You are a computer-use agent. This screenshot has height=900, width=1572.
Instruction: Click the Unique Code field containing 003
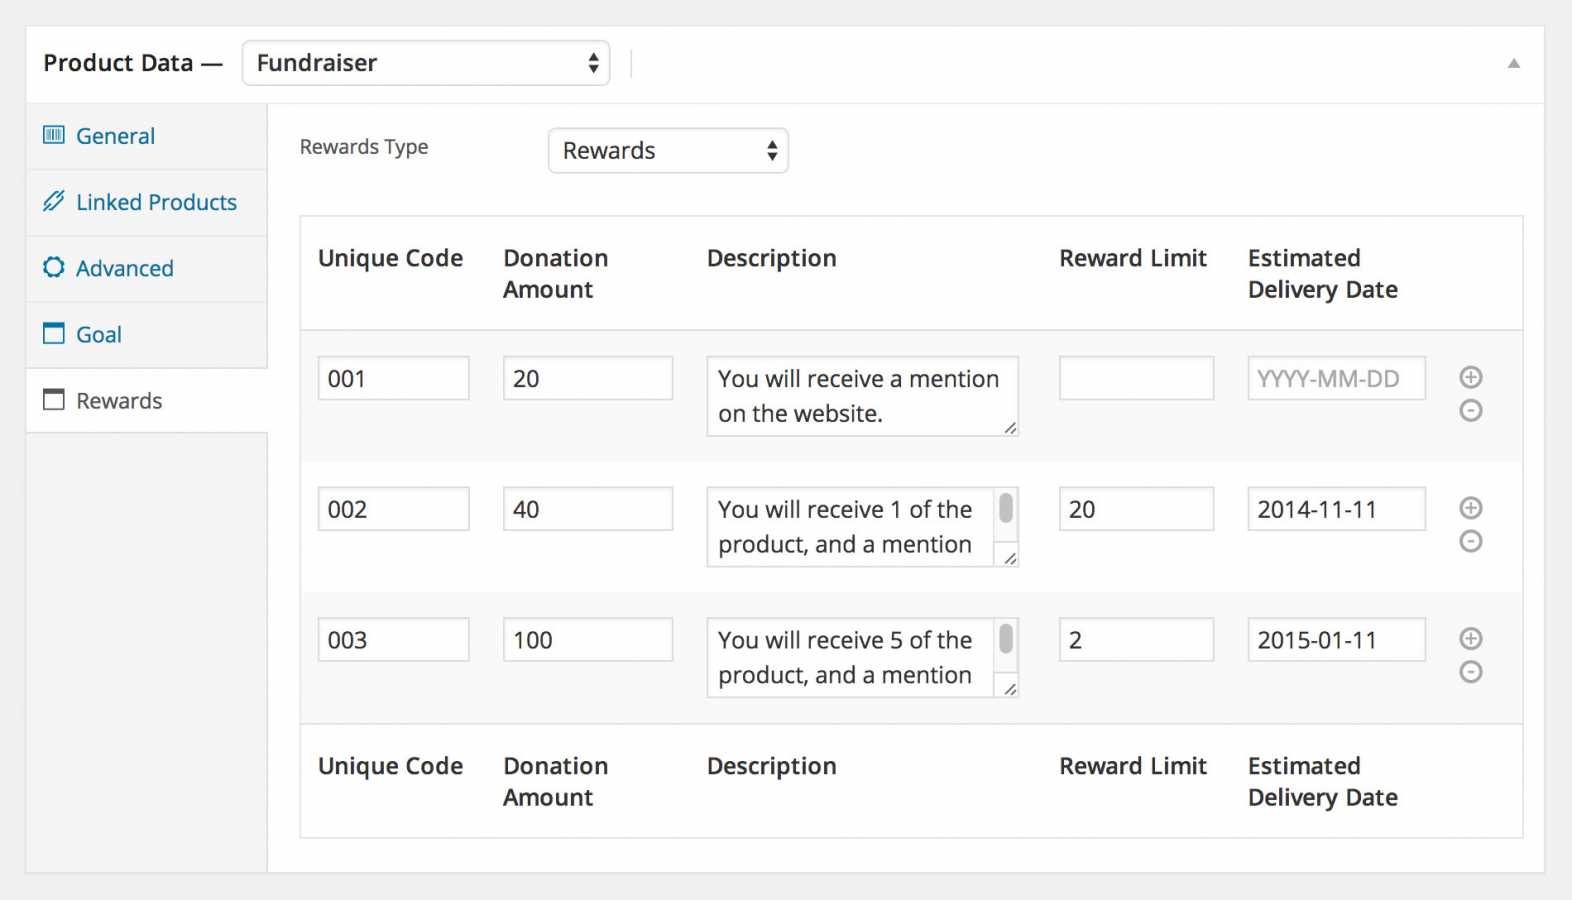[x=393, y=640]
